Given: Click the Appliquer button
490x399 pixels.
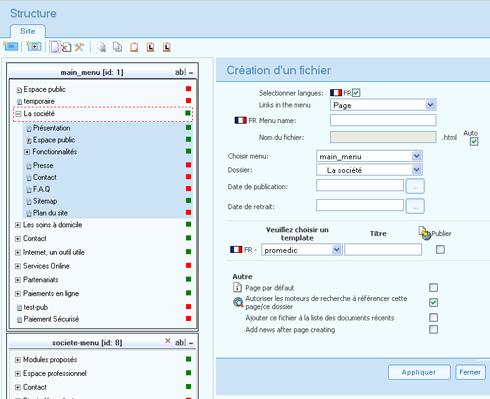Looking at the screenshot, I should click(419, 372).
